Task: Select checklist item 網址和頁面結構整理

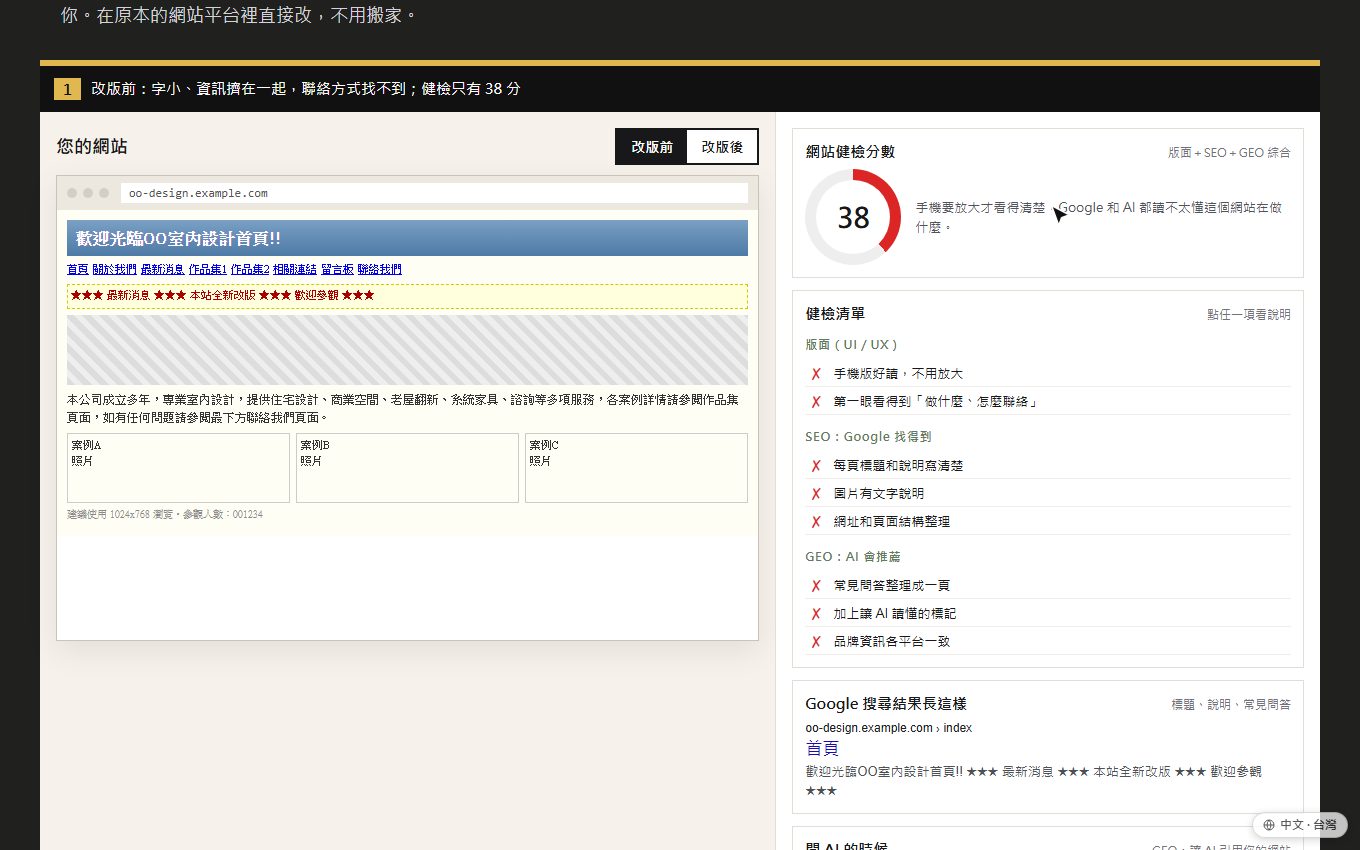Action: (x=1048, y=522)
